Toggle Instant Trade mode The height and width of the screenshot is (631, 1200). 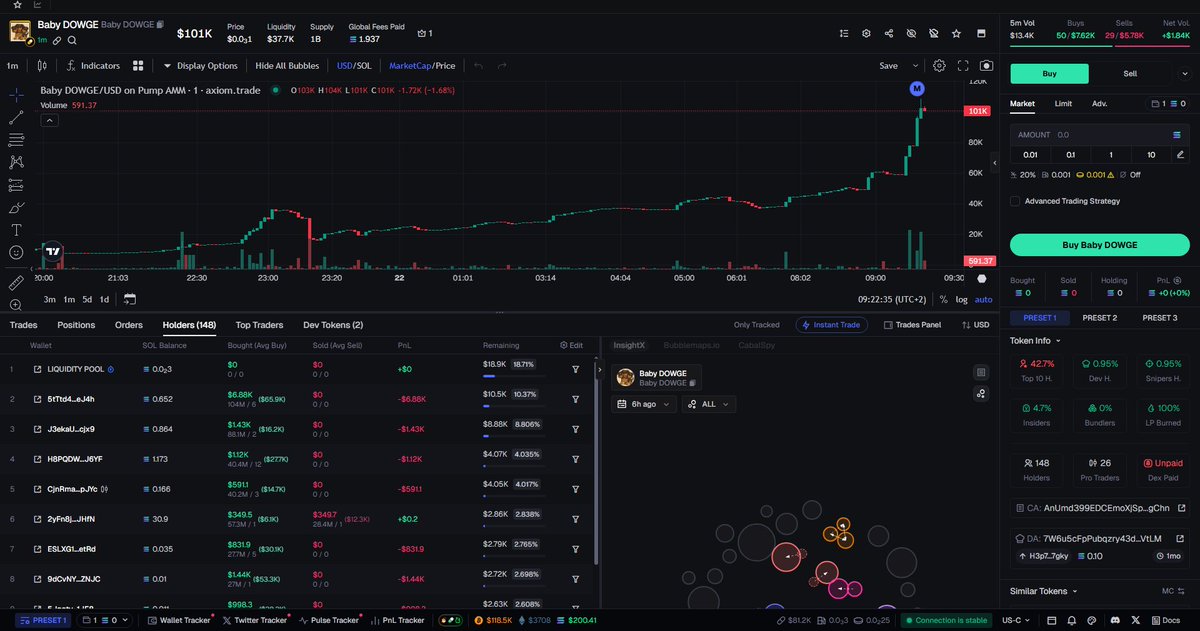[831, 325]
